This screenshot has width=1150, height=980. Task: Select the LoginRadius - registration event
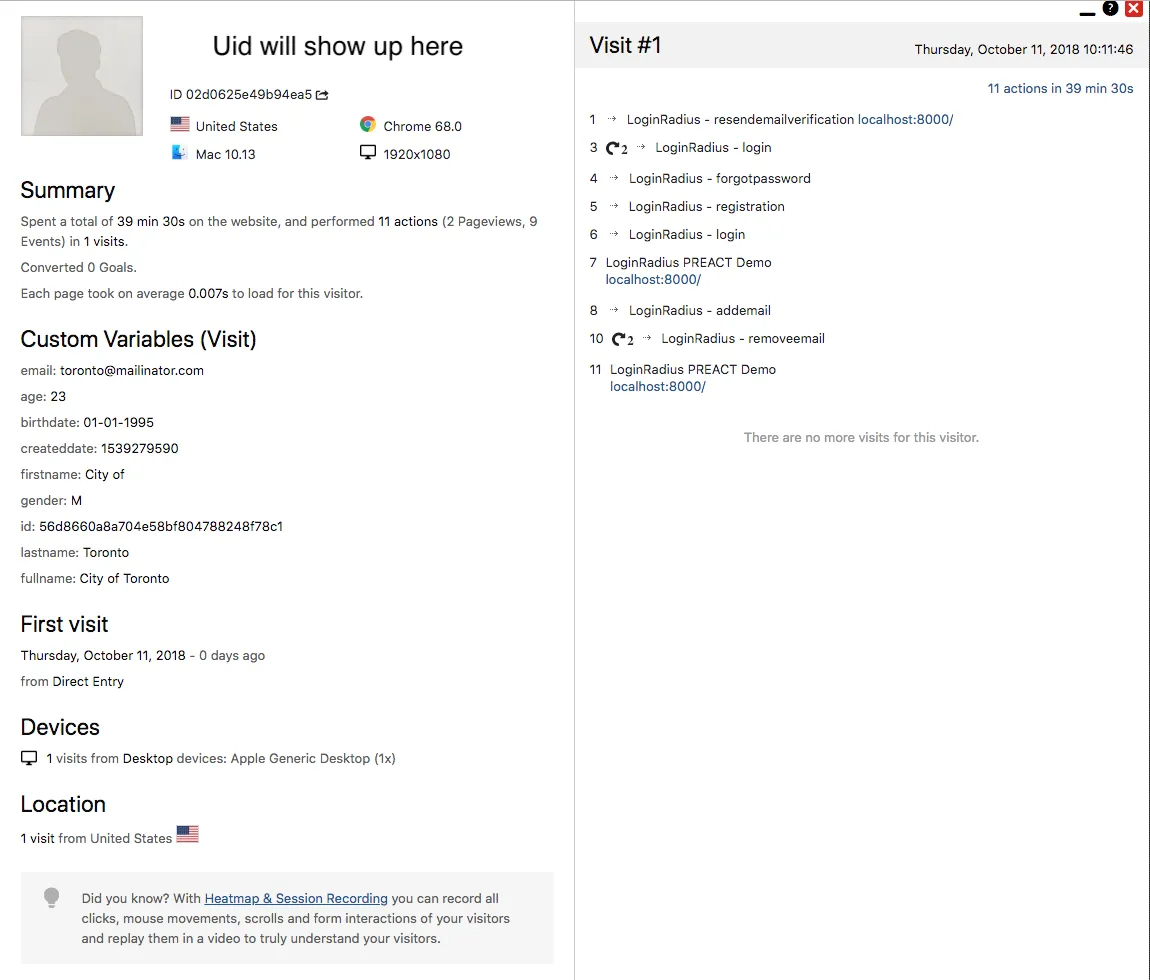[x=706, y=206]
